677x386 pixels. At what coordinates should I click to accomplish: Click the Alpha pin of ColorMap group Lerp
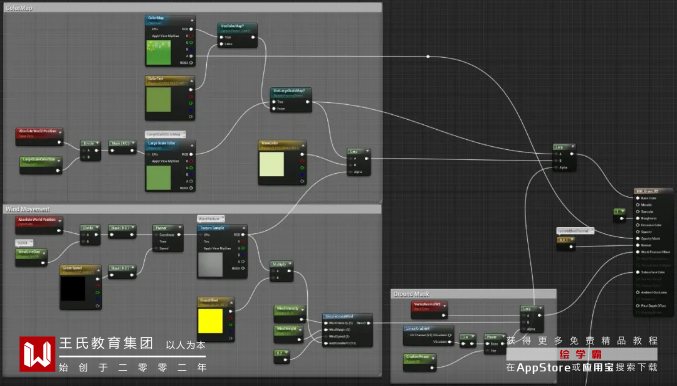(x=350, y=172)
